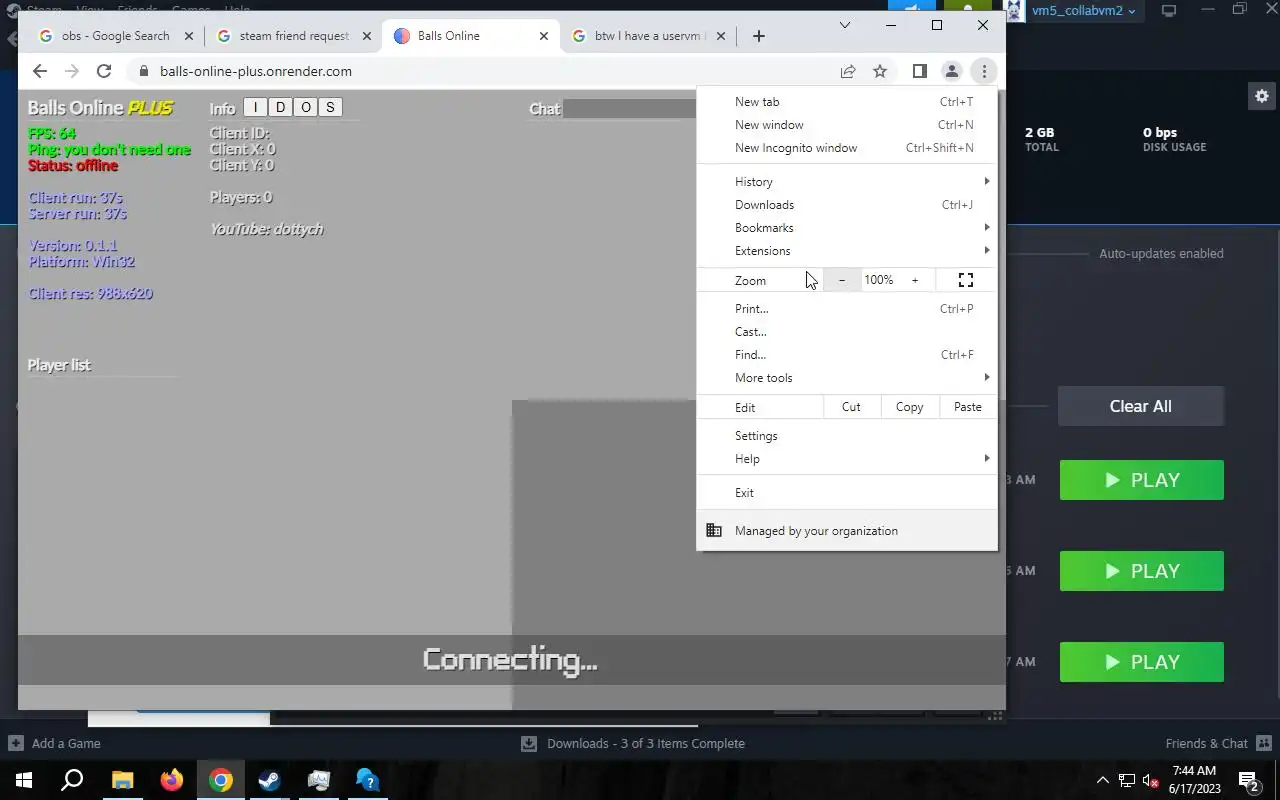Screen dimensions: 1280x800
Task: Click the middle PLAY button in Steam
Action: (1142, 571)
